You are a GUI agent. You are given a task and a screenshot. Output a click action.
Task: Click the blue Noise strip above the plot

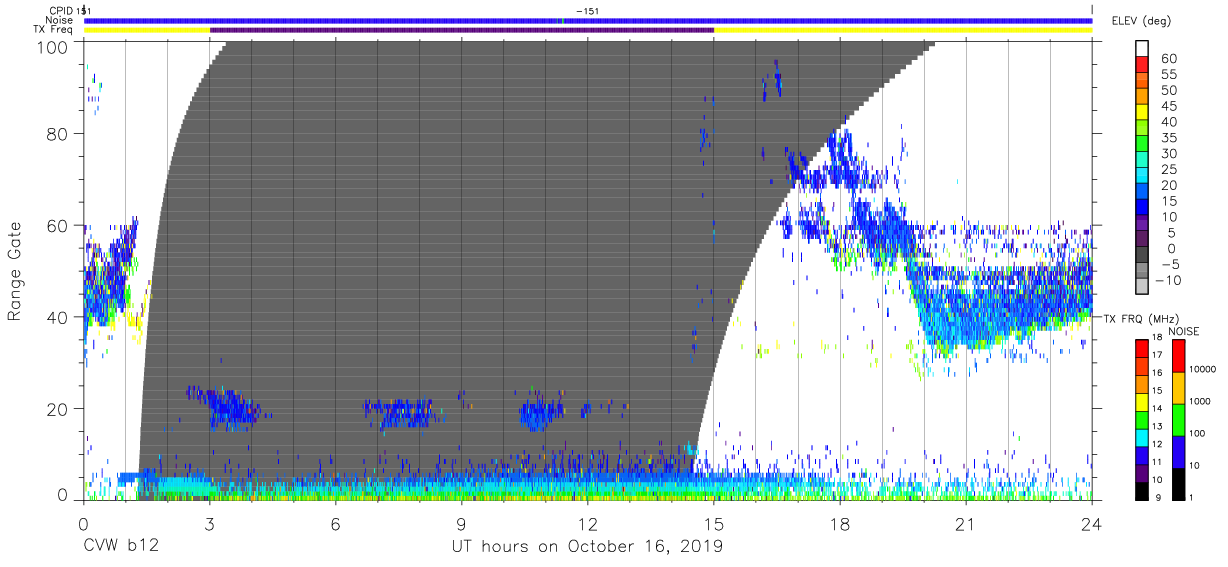point(588,20)
